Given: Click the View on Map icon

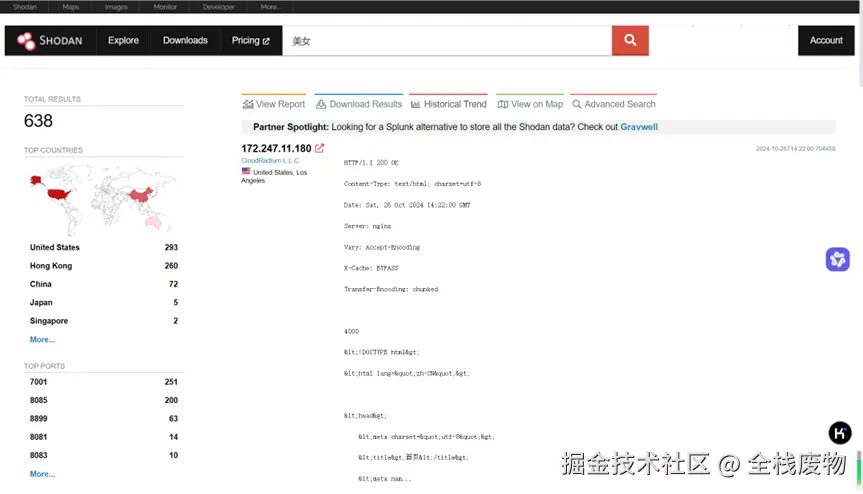Looking at the screenshot, I should 502,104.
